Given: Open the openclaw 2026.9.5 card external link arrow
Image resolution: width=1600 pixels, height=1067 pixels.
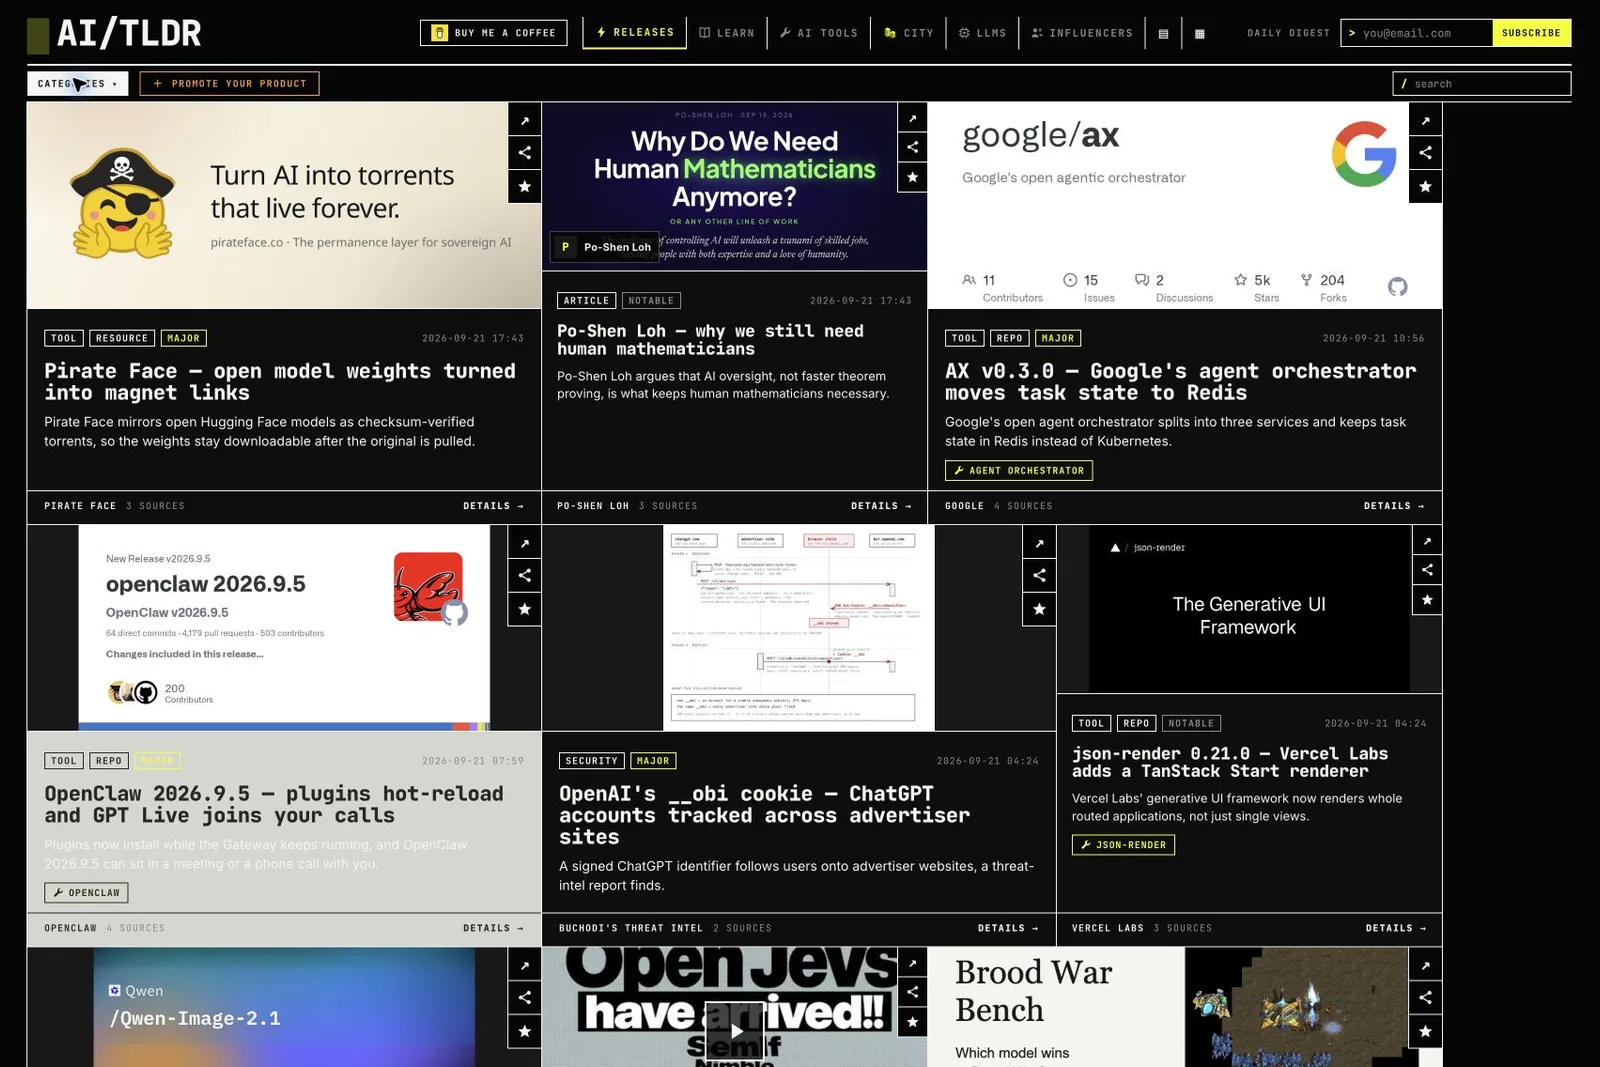Looking at the screenshot, I should pyautogui.click(x=525, y=543).
